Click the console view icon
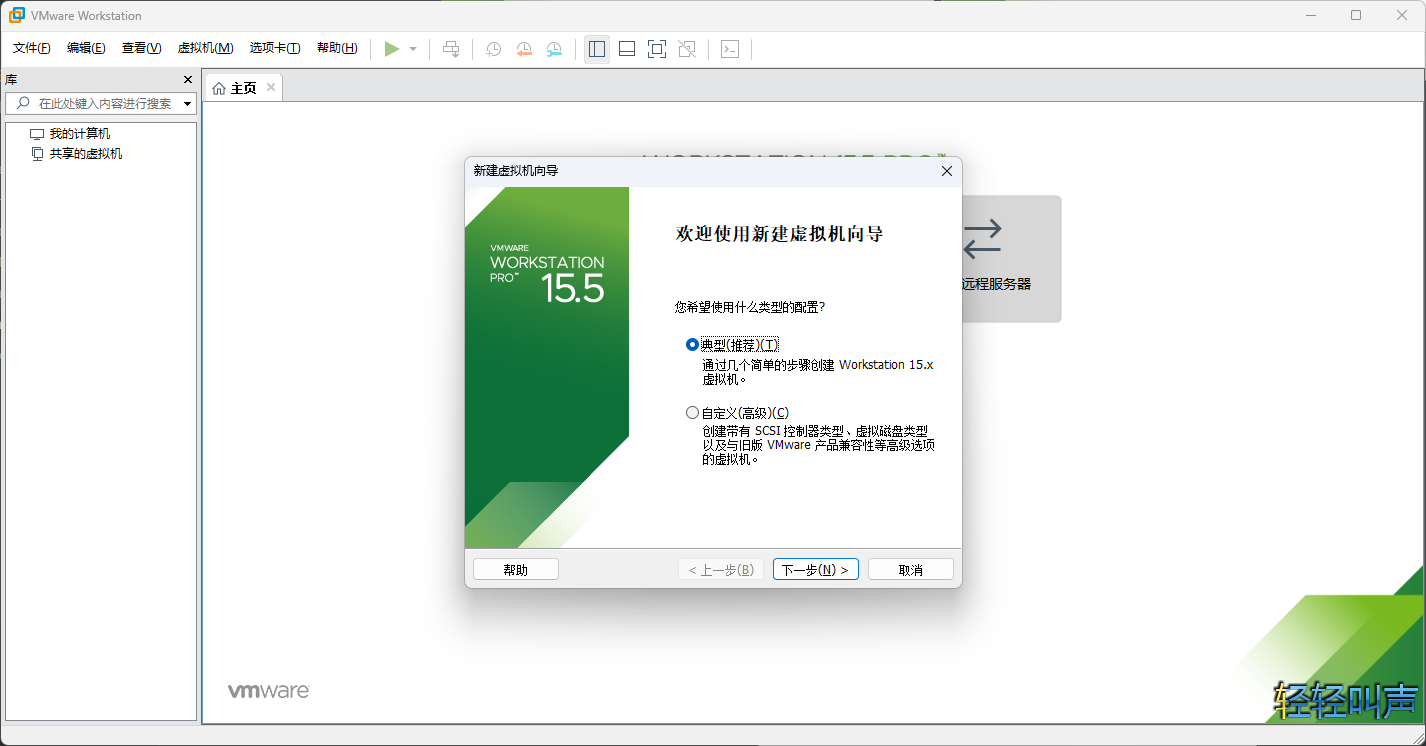The height and width of the screenshot is (746, 1426). pos(730,48)
